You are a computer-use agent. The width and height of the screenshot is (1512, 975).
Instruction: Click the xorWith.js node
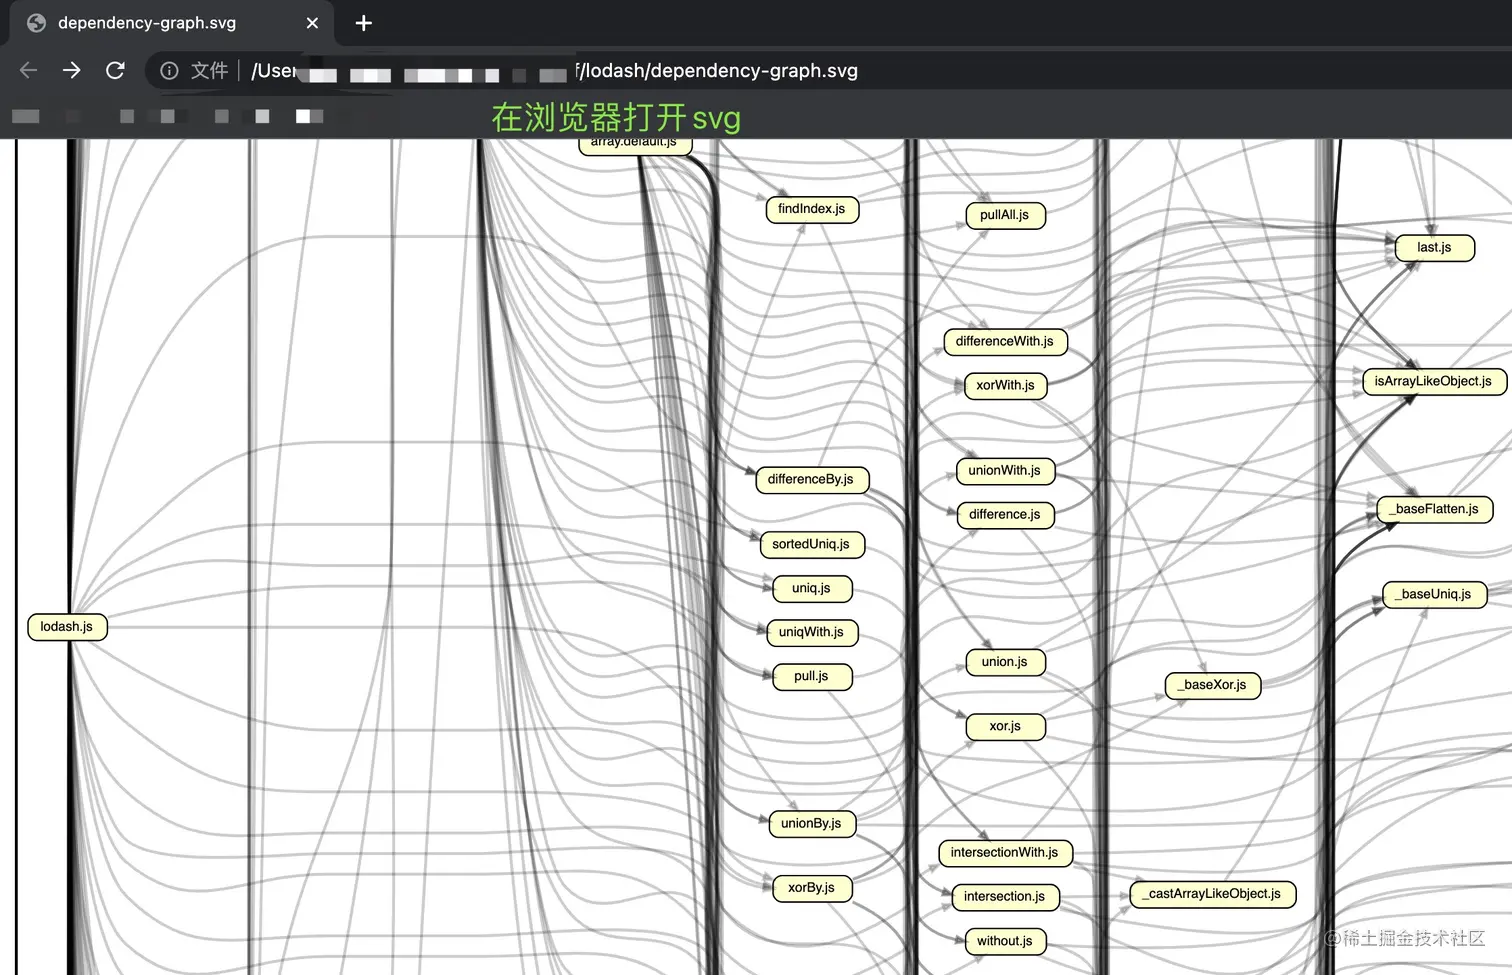(x=1005, y=385)
